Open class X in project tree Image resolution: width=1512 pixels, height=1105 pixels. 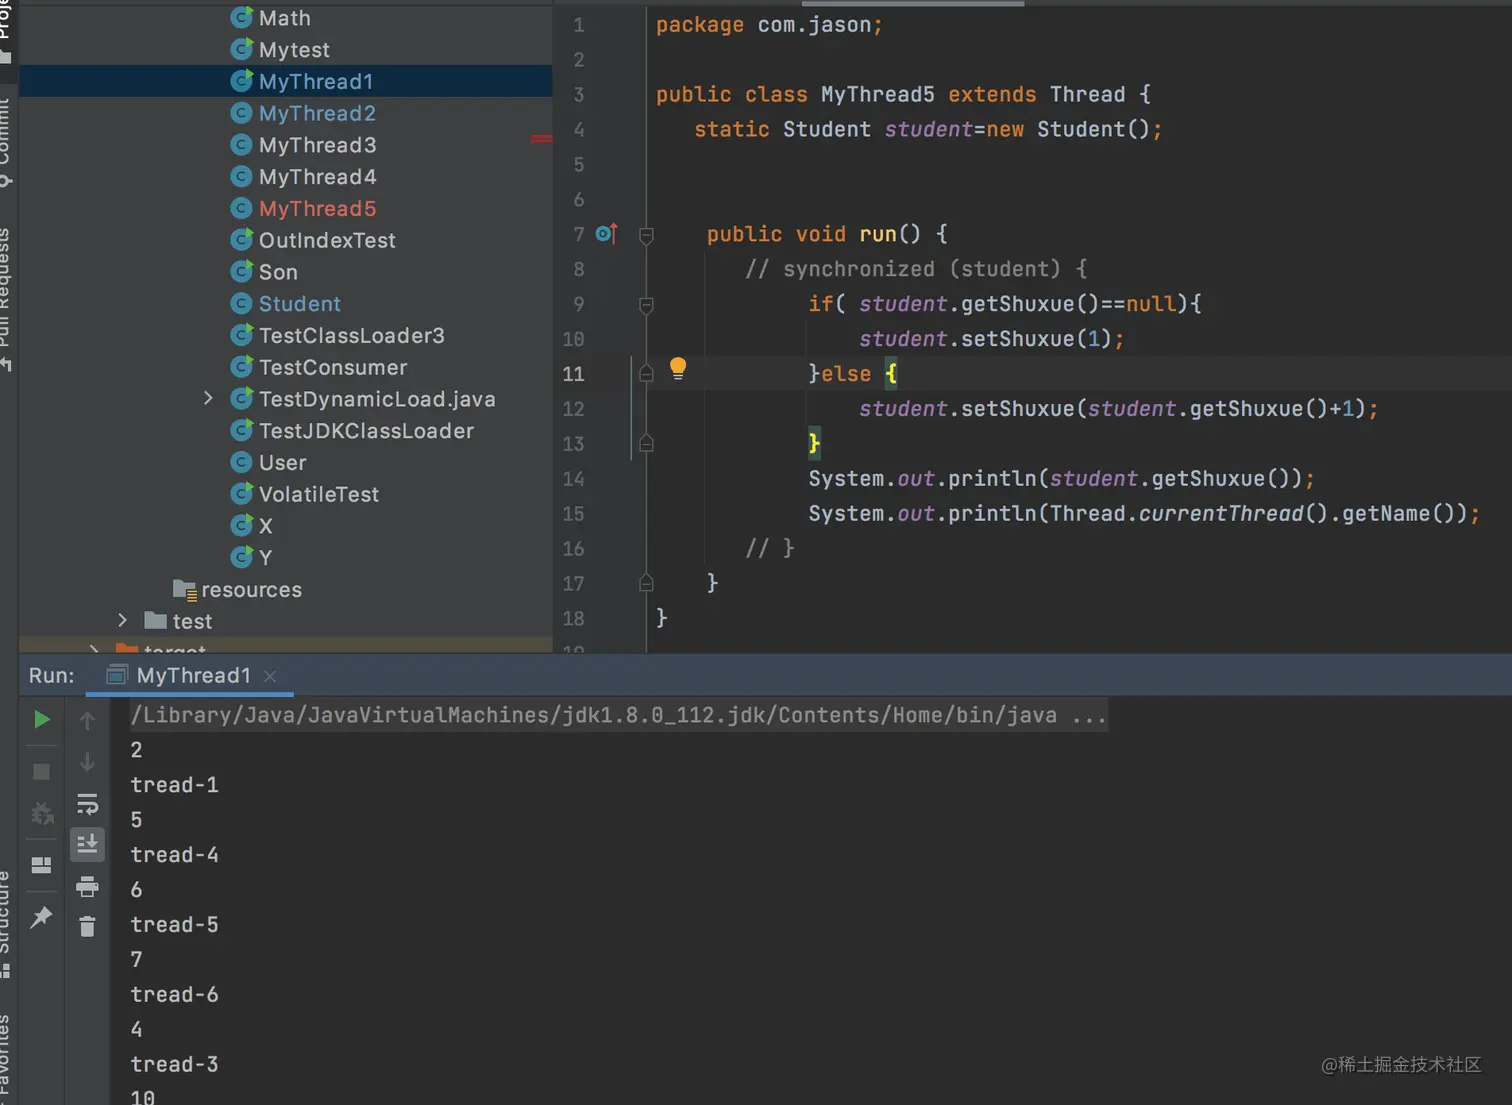(x=265, y=526)
